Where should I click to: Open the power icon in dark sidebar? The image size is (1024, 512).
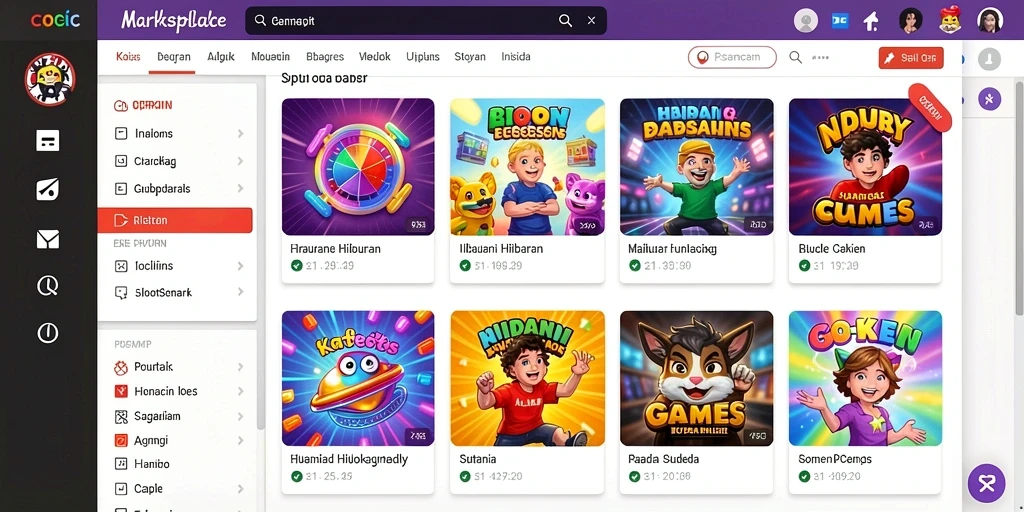coord(48,333)
